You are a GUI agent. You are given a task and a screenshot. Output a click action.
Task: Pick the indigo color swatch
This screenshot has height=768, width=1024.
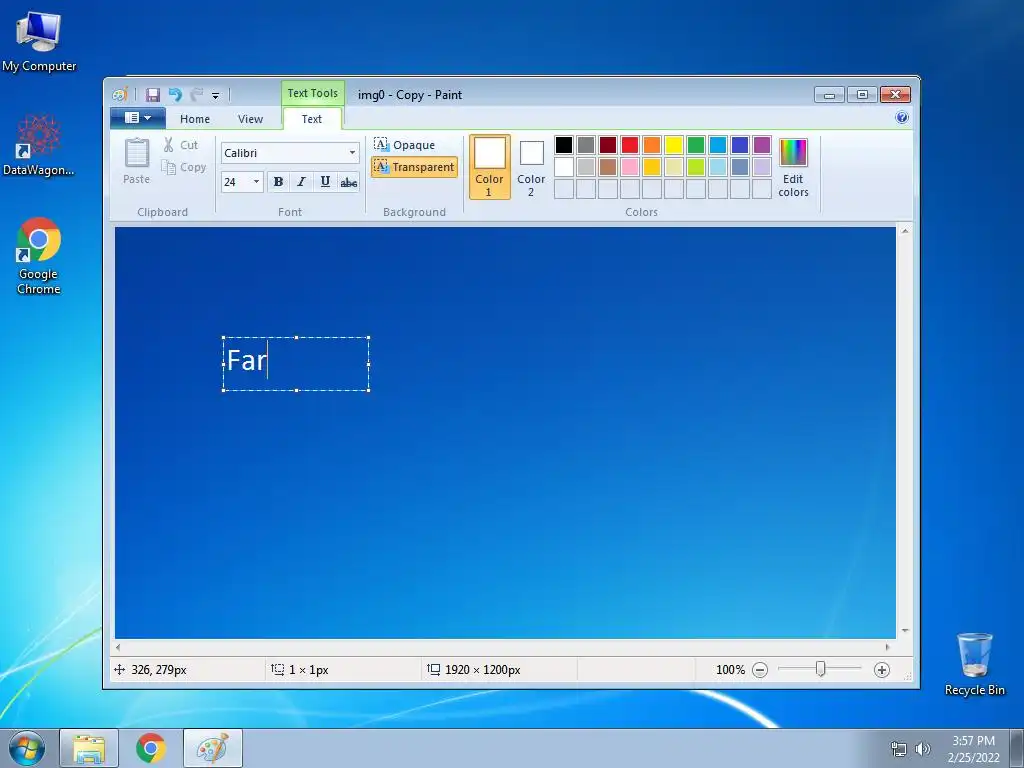click(740, 144)
